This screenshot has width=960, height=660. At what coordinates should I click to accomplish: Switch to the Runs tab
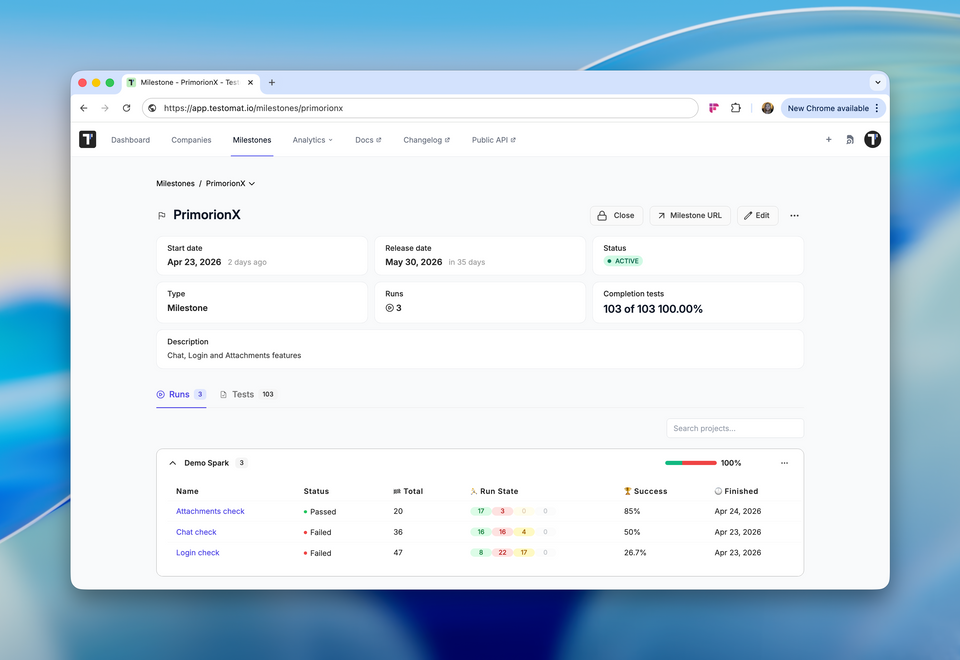[180, 394]
